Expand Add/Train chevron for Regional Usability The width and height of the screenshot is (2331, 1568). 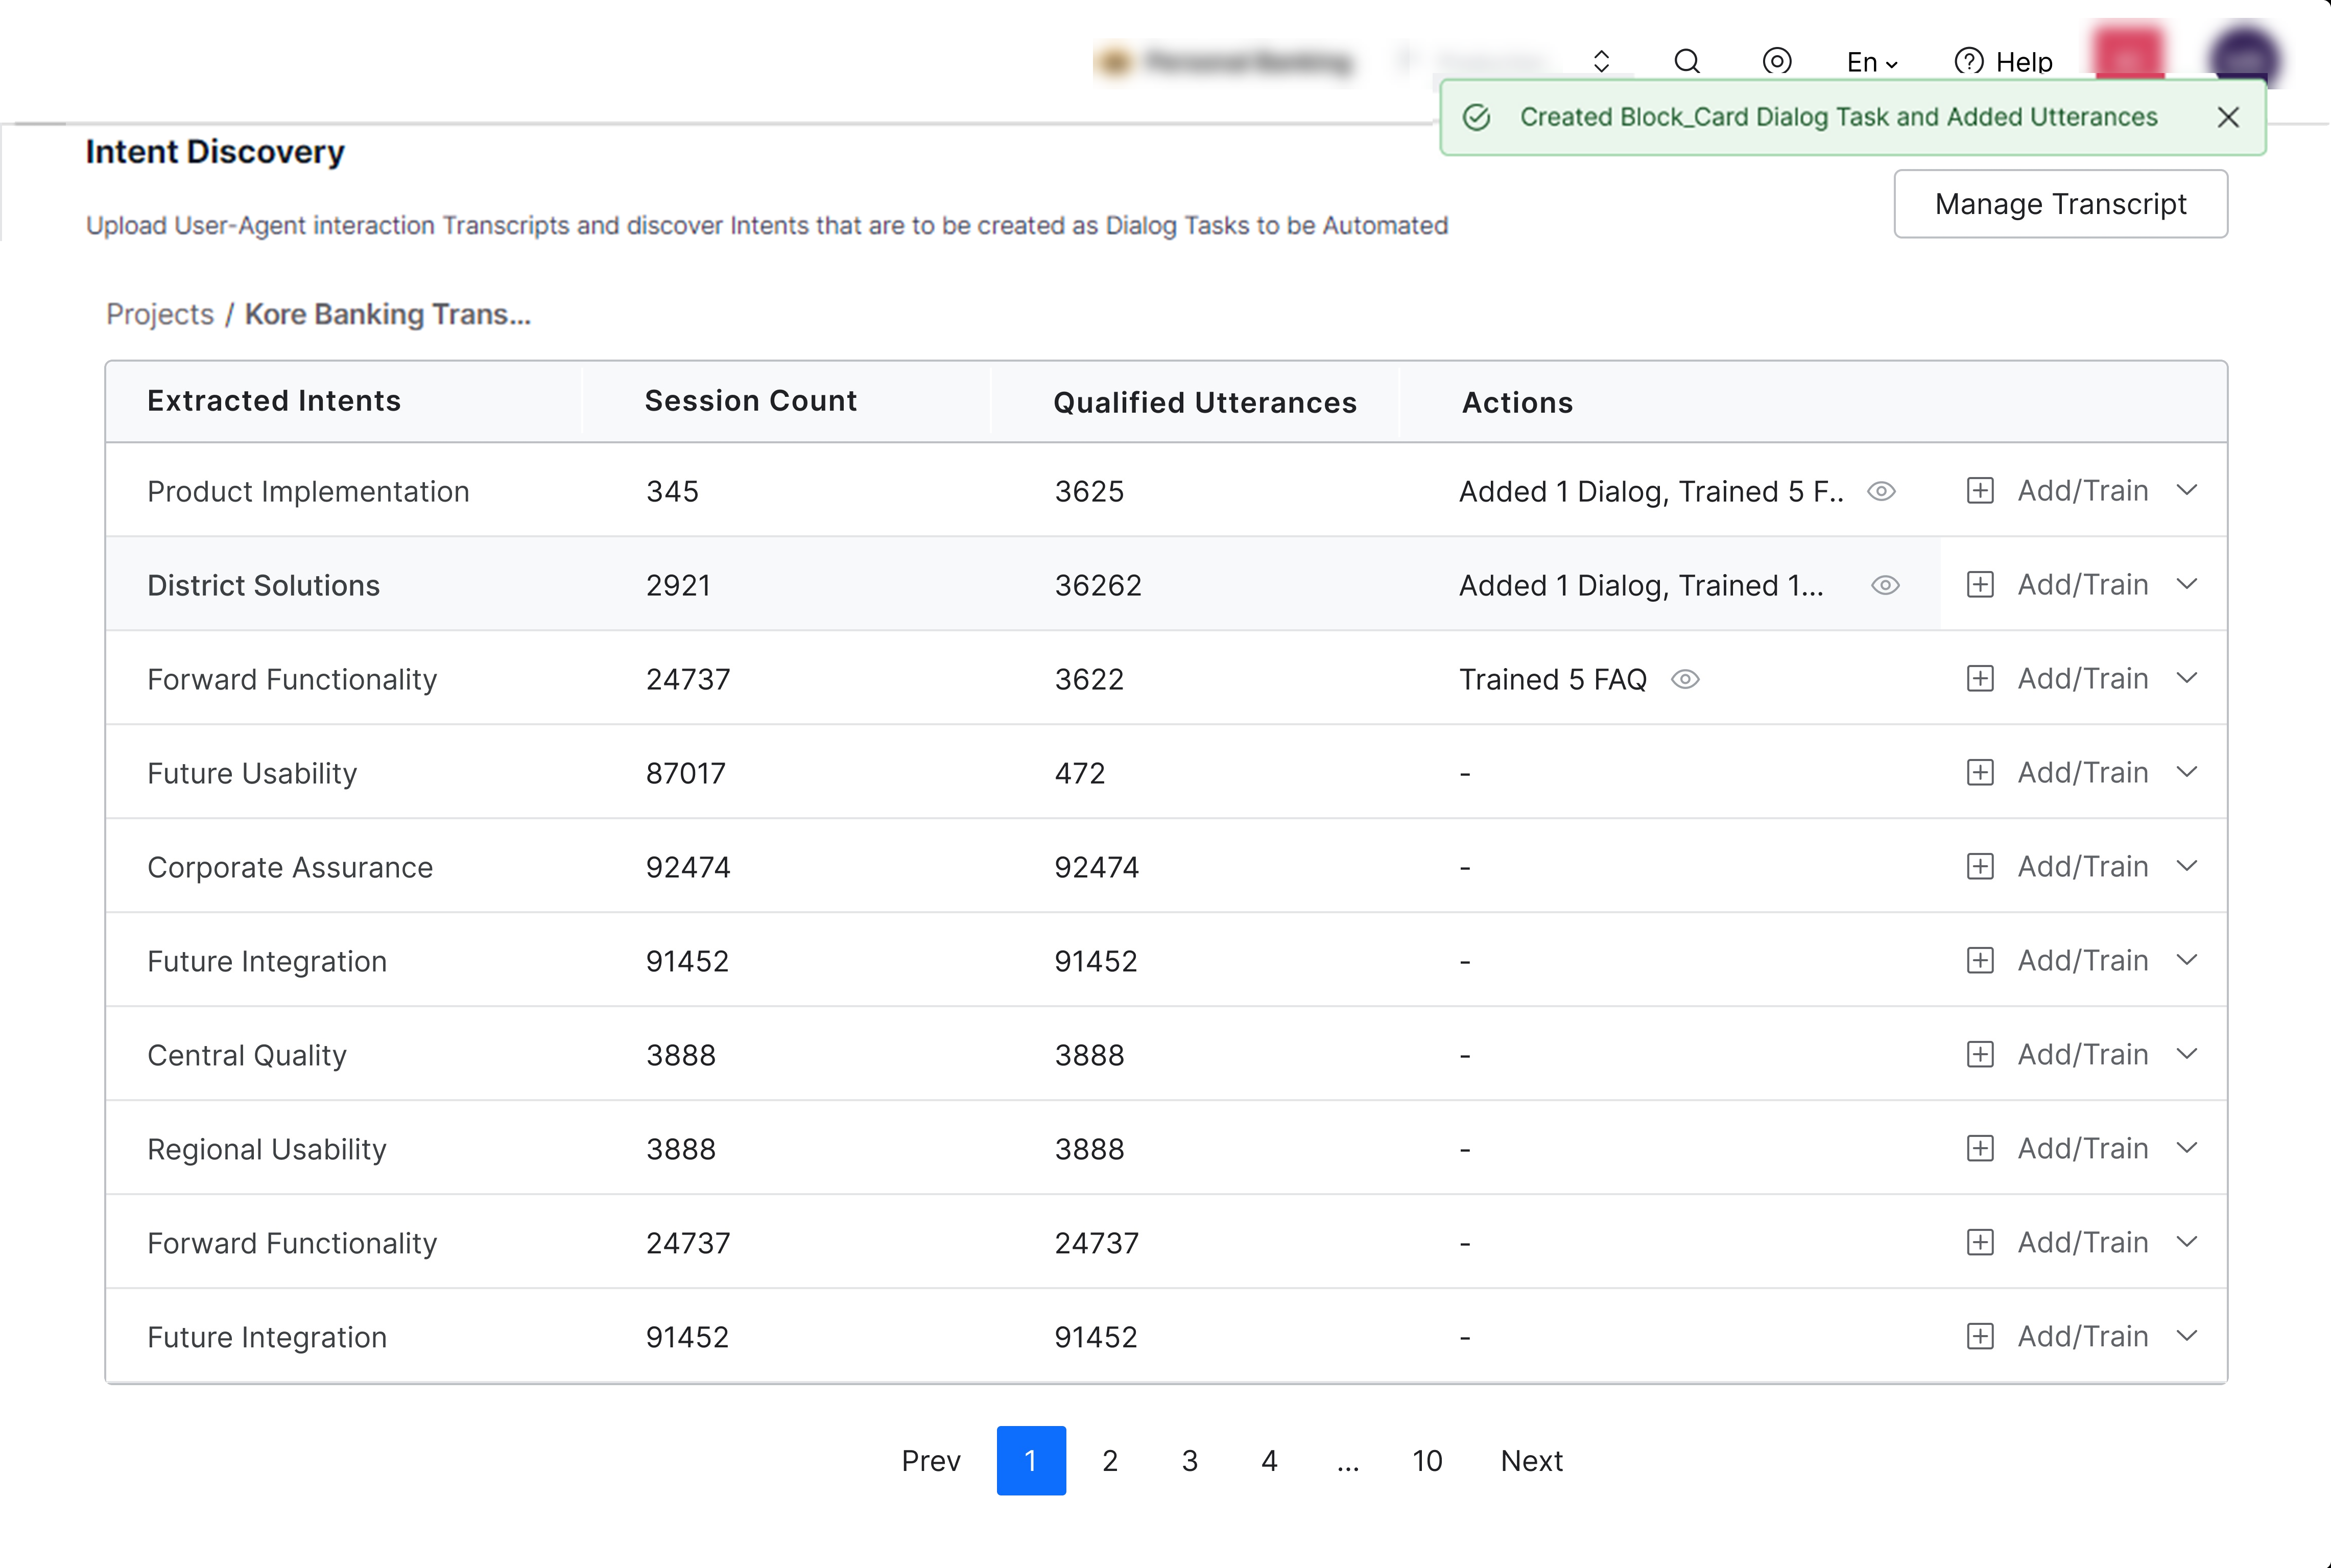tap(2187, 1148)
